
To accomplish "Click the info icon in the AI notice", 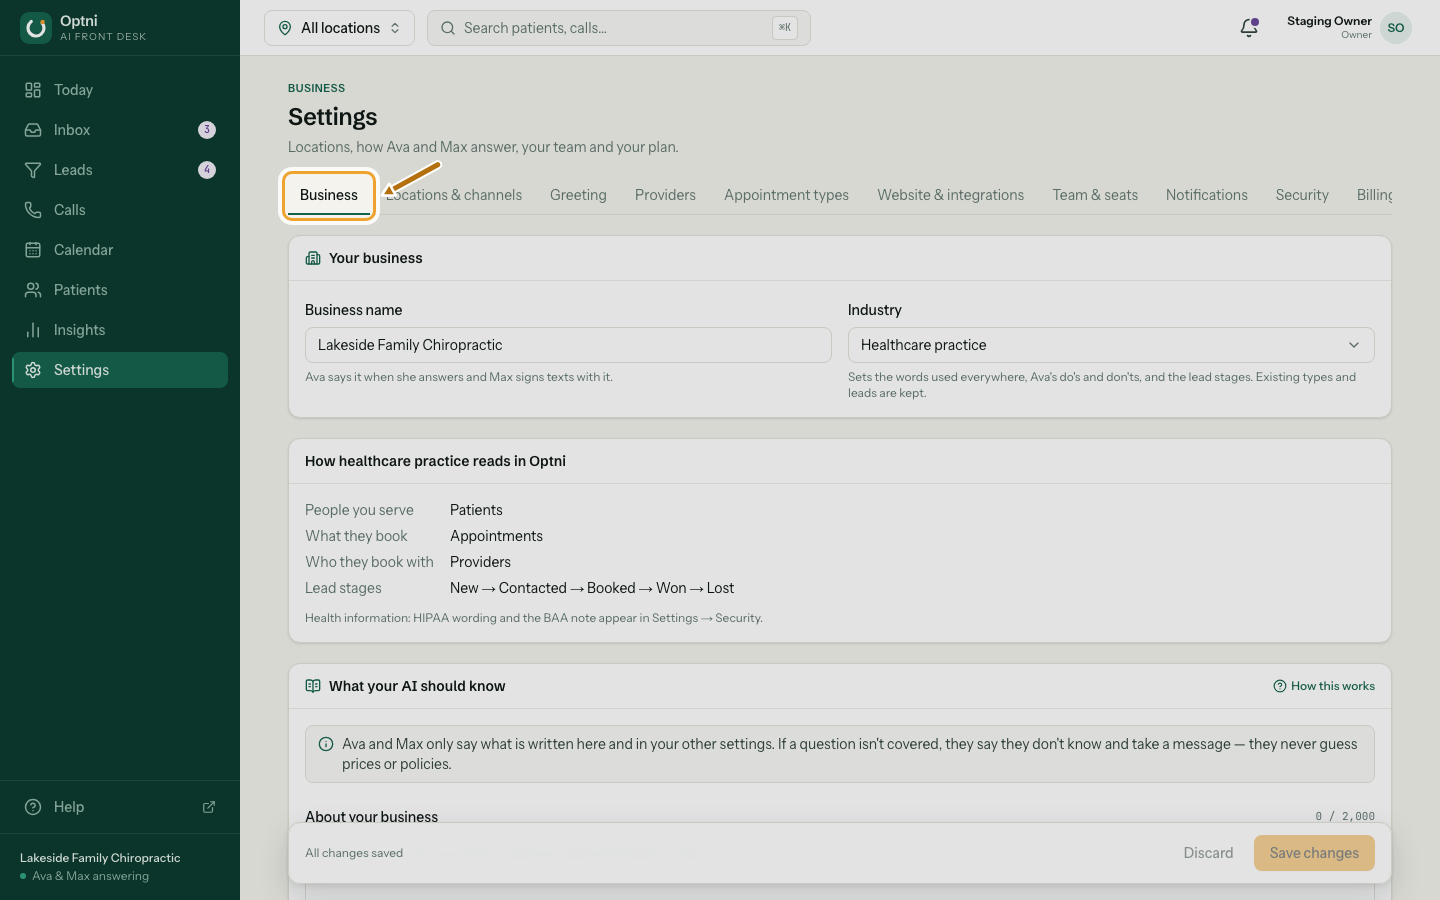I will [x=326, y=744].
